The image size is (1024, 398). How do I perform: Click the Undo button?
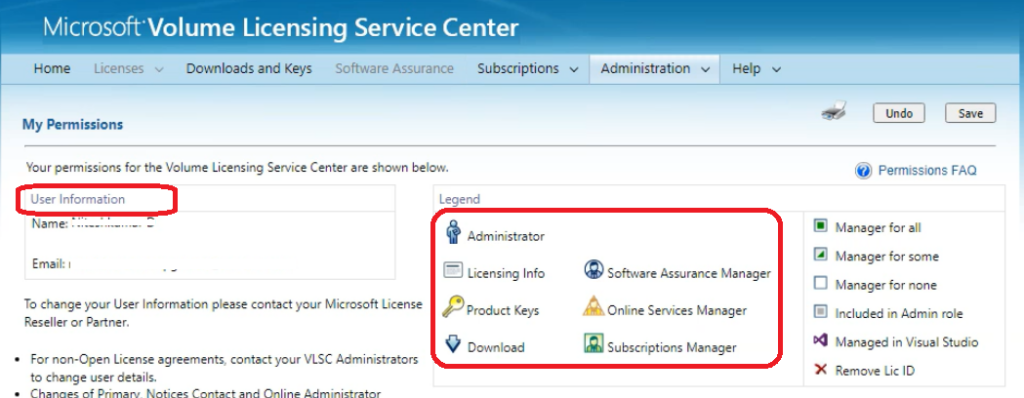coord(899,113)
